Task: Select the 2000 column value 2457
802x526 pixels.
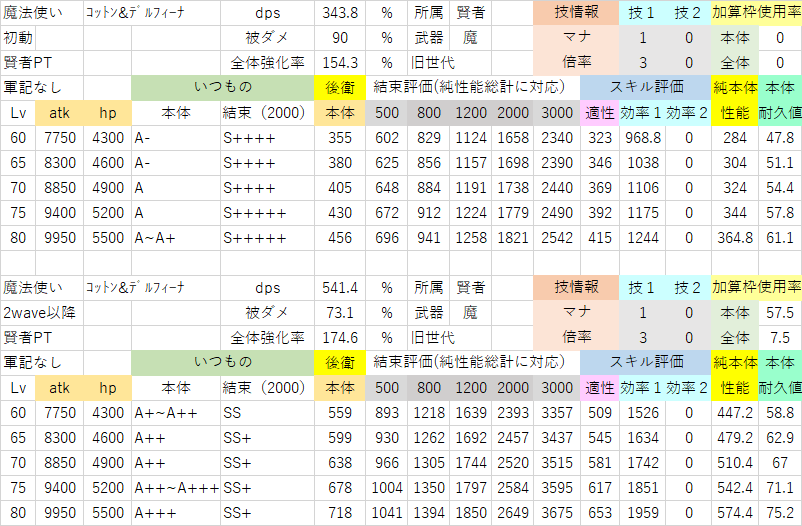Action: (513, 438)
